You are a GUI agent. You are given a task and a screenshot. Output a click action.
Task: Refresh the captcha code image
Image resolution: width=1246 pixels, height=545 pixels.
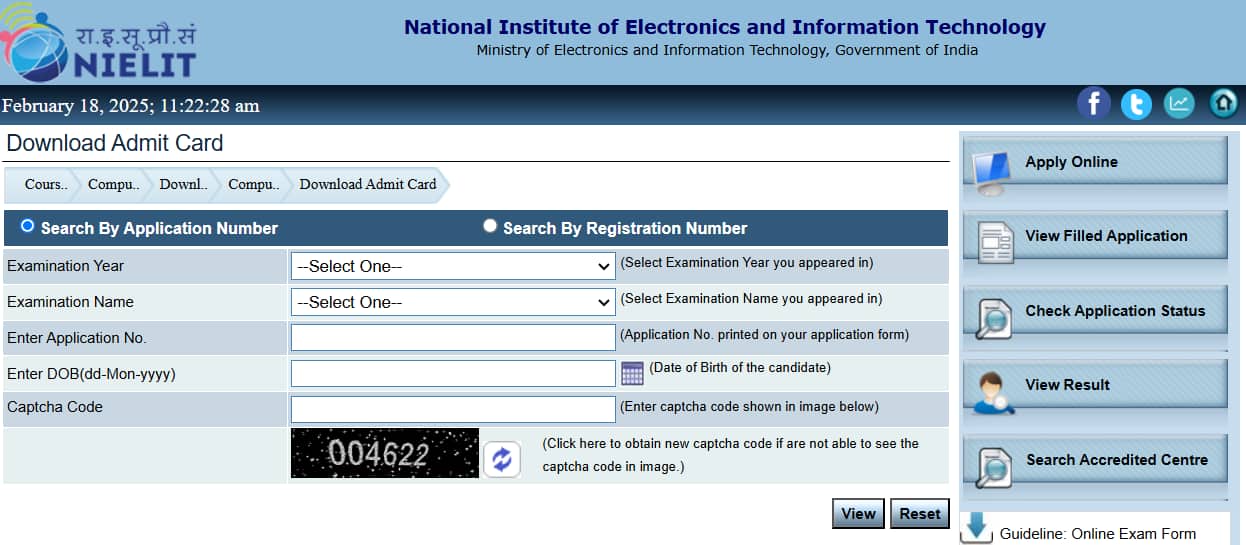tap(502, 459)
